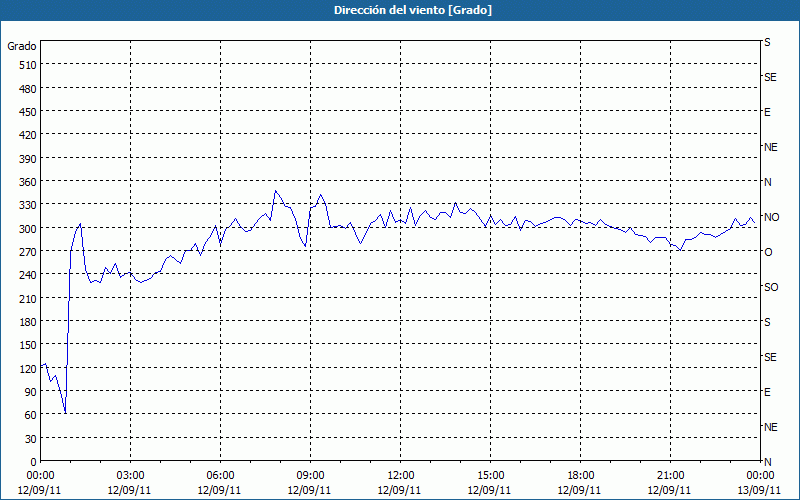The height and width of the screenshot is (500, 800).
Task: Click the 210 degree axis label
Action: 28,298
